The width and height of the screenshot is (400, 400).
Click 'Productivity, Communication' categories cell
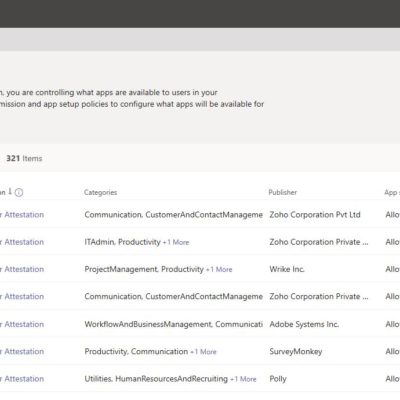tap(136, 352)
